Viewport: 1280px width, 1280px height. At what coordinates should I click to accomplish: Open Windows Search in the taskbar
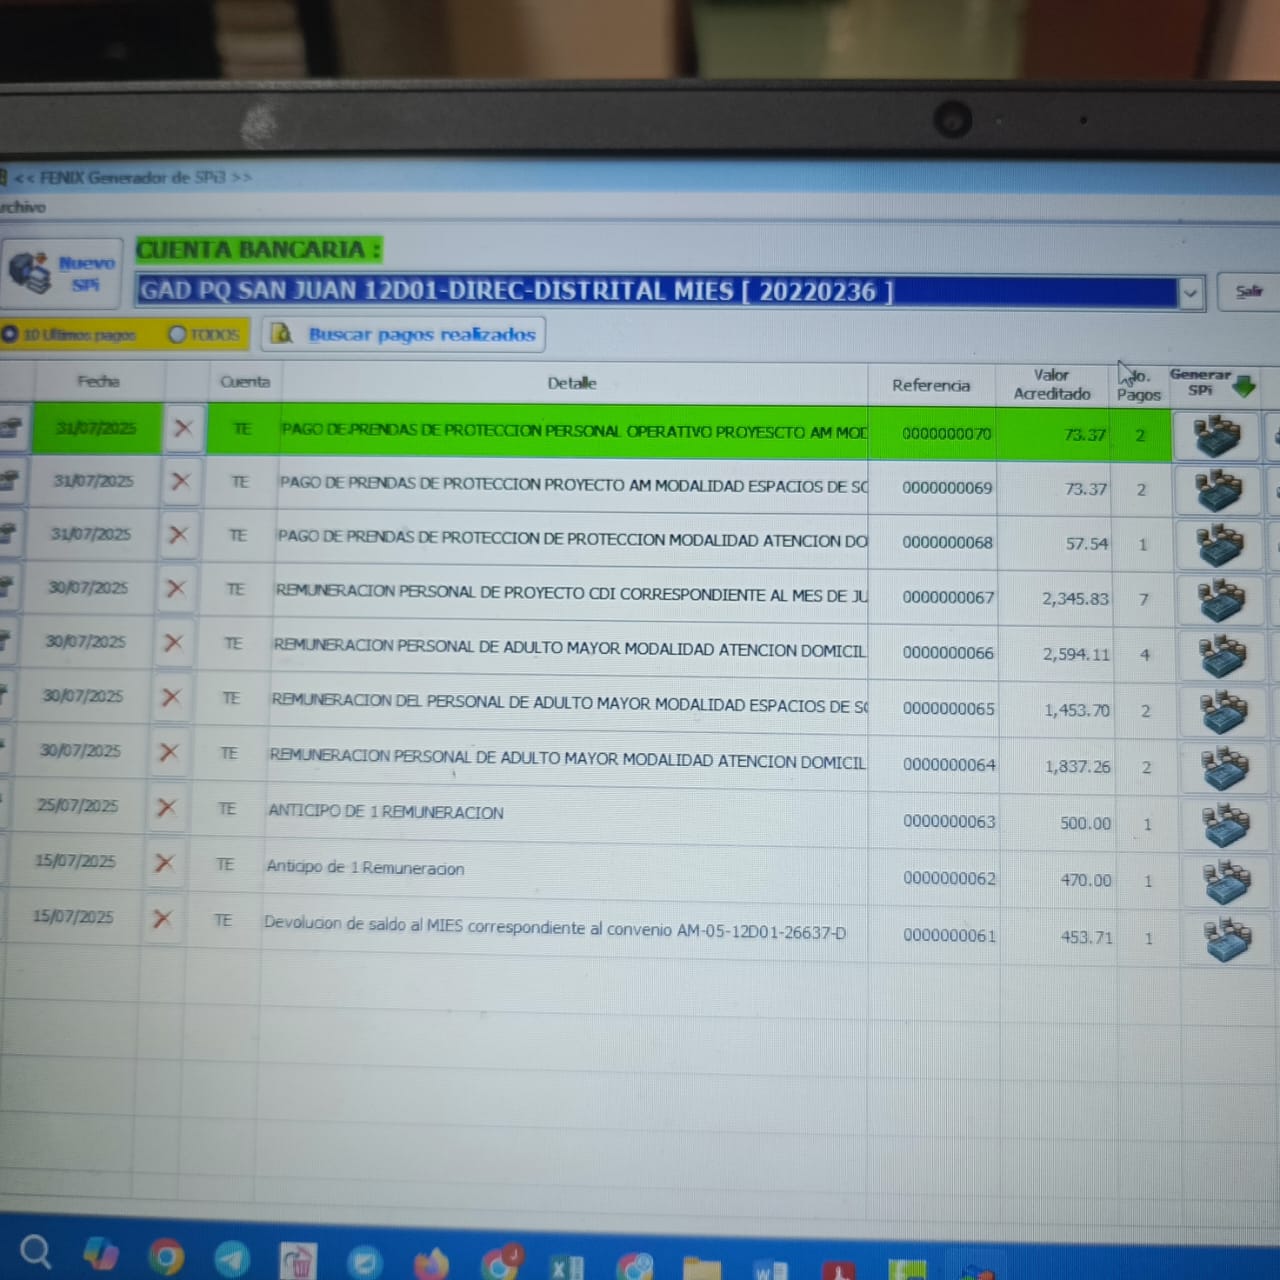[x=36, y=1252]
